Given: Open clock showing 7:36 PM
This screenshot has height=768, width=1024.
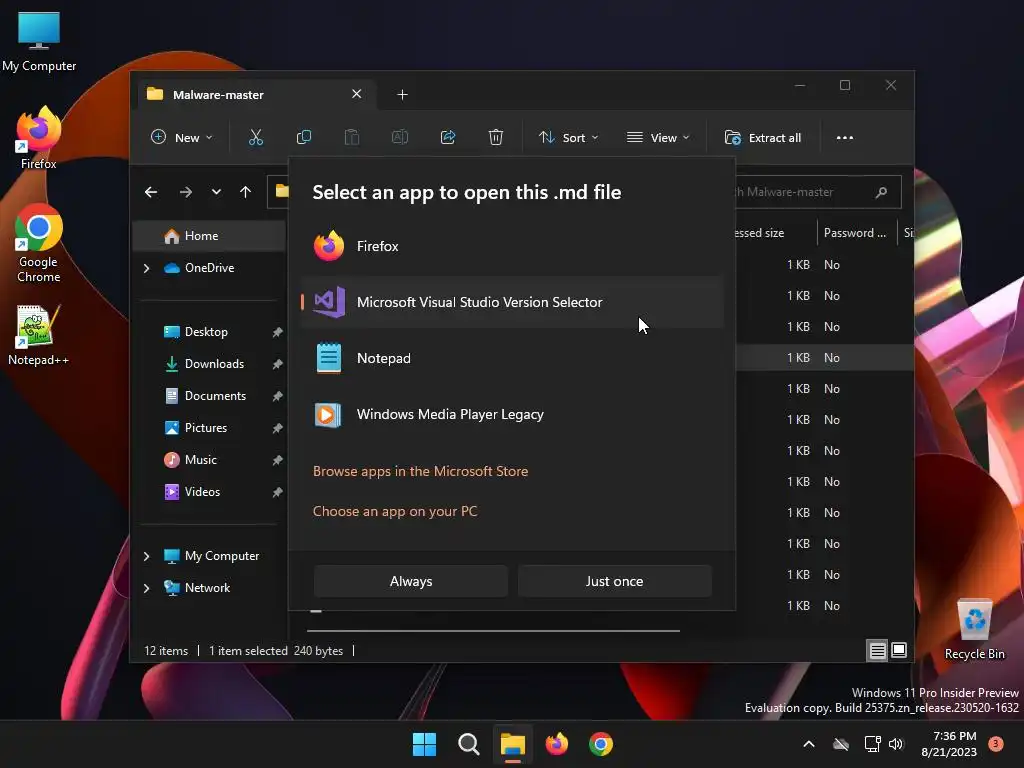Looking at the screenshot, I should click(950, 744).
